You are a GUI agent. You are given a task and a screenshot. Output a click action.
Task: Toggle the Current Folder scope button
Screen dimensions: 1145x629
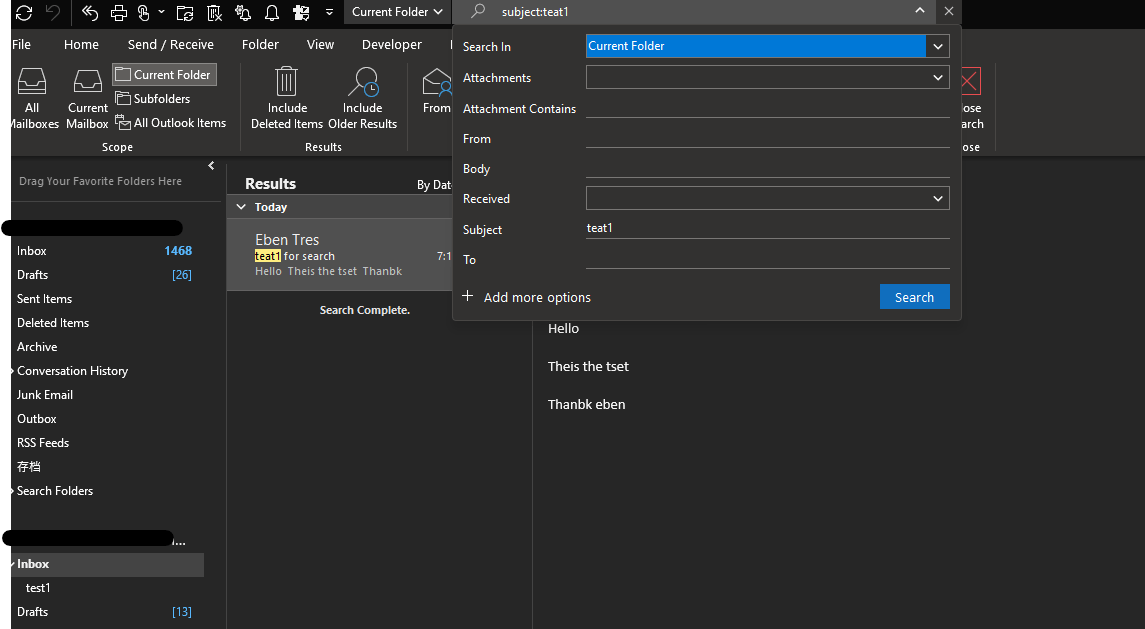click(x=164, y=75)
